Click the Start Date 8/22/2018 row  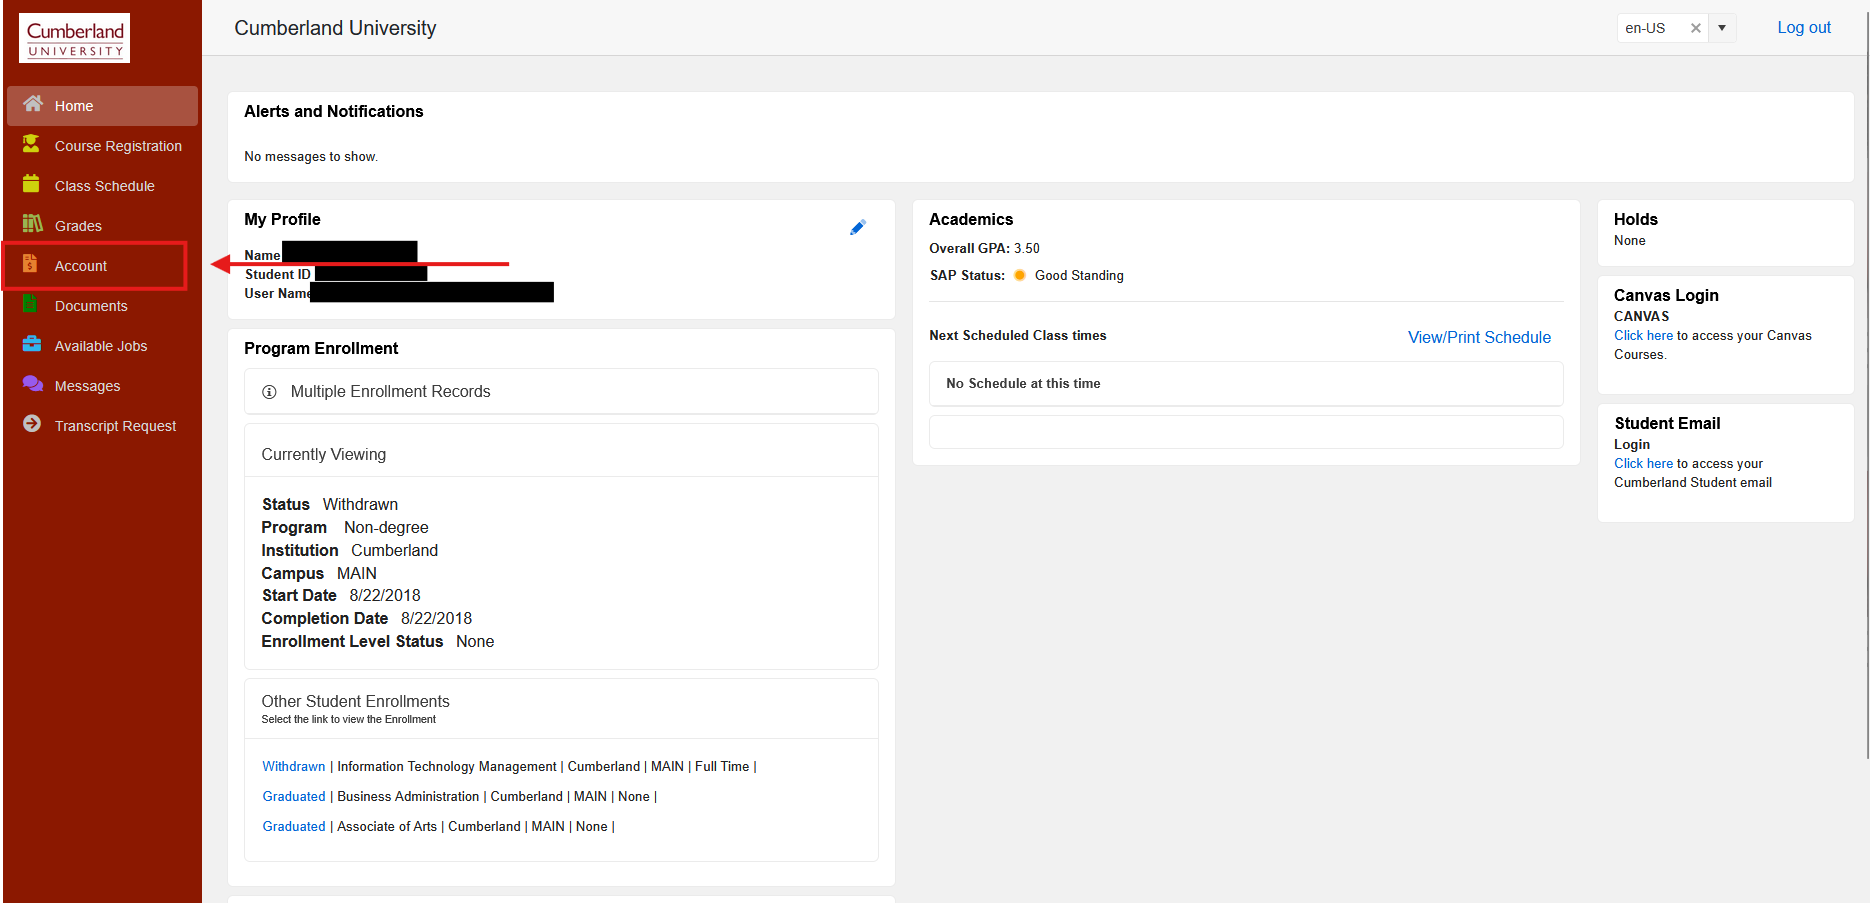(x=341, y=596)
